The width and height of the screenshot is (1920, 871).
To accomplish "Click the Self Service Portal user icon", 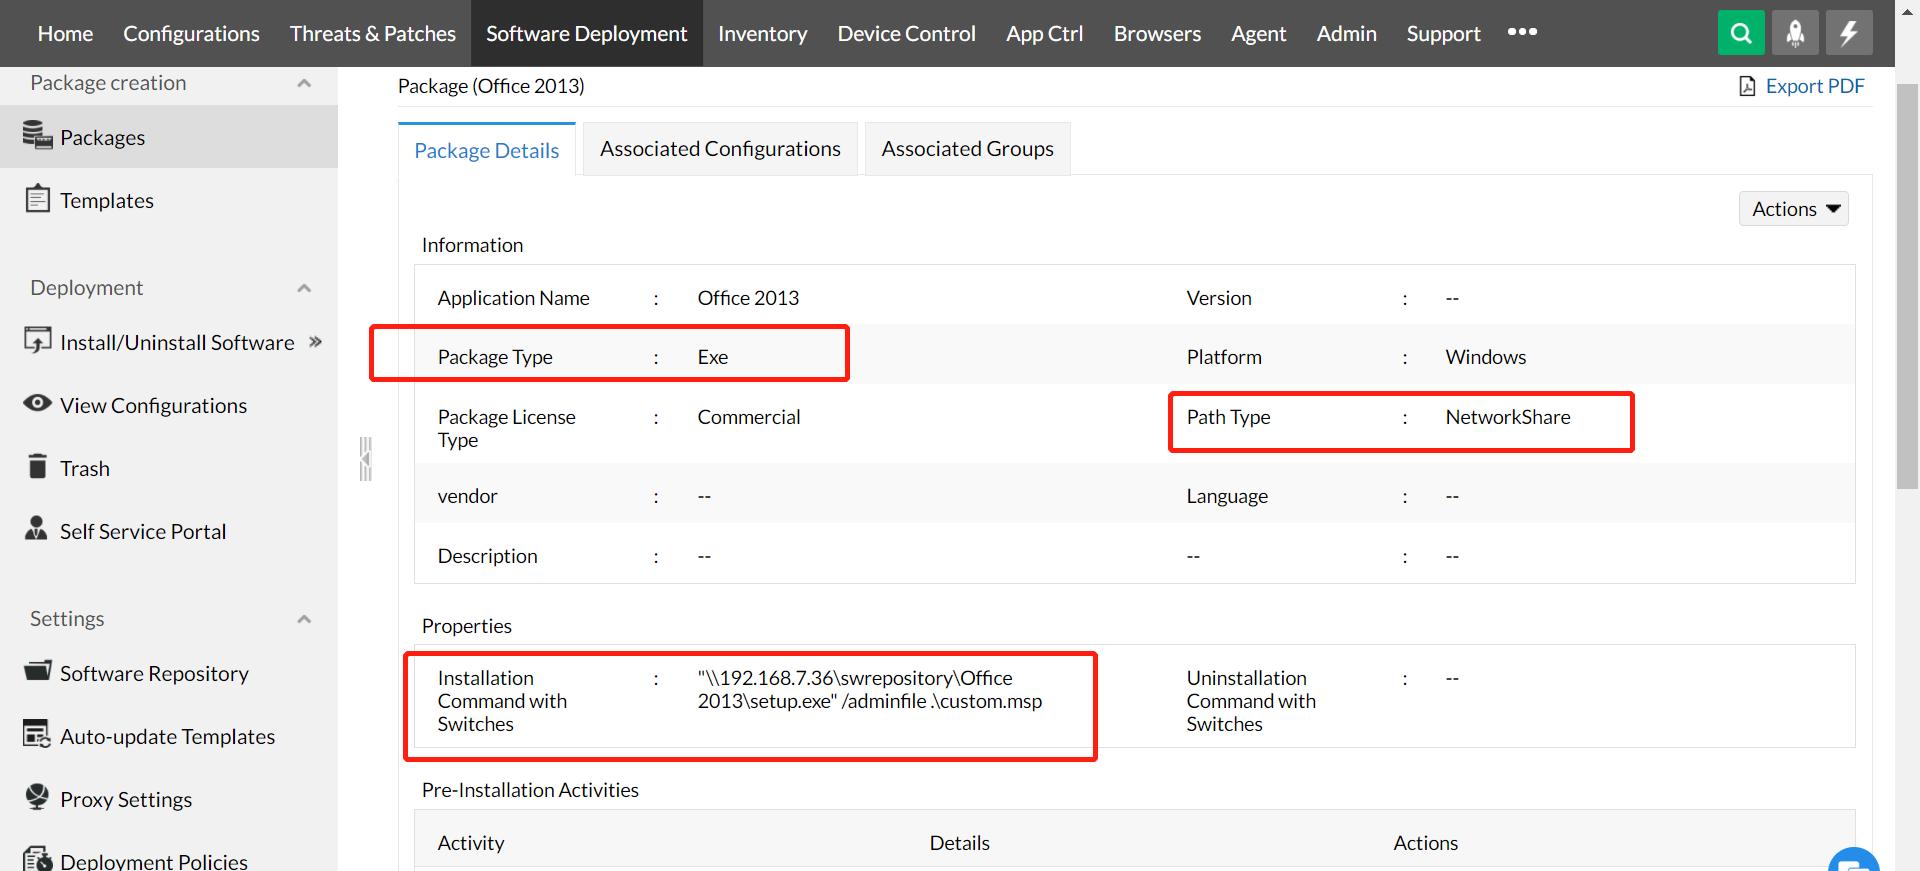I will (x=37, y=528).
